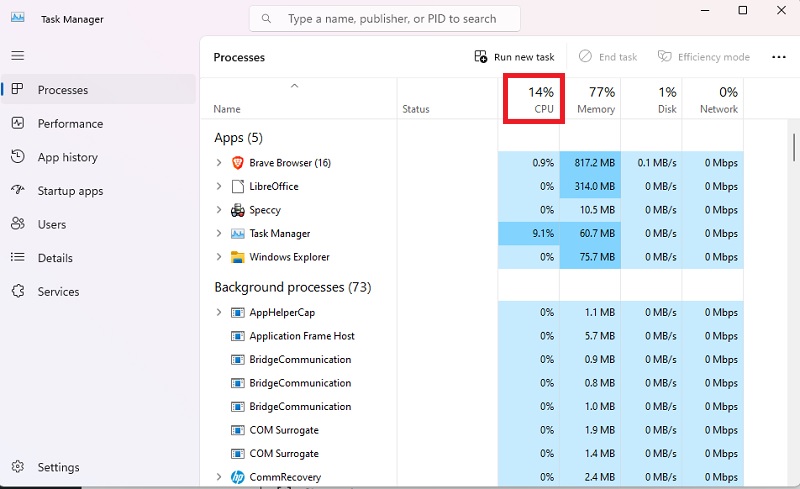Click the Processes sidebar icon
800x489 pixels.
pos(17,89)
